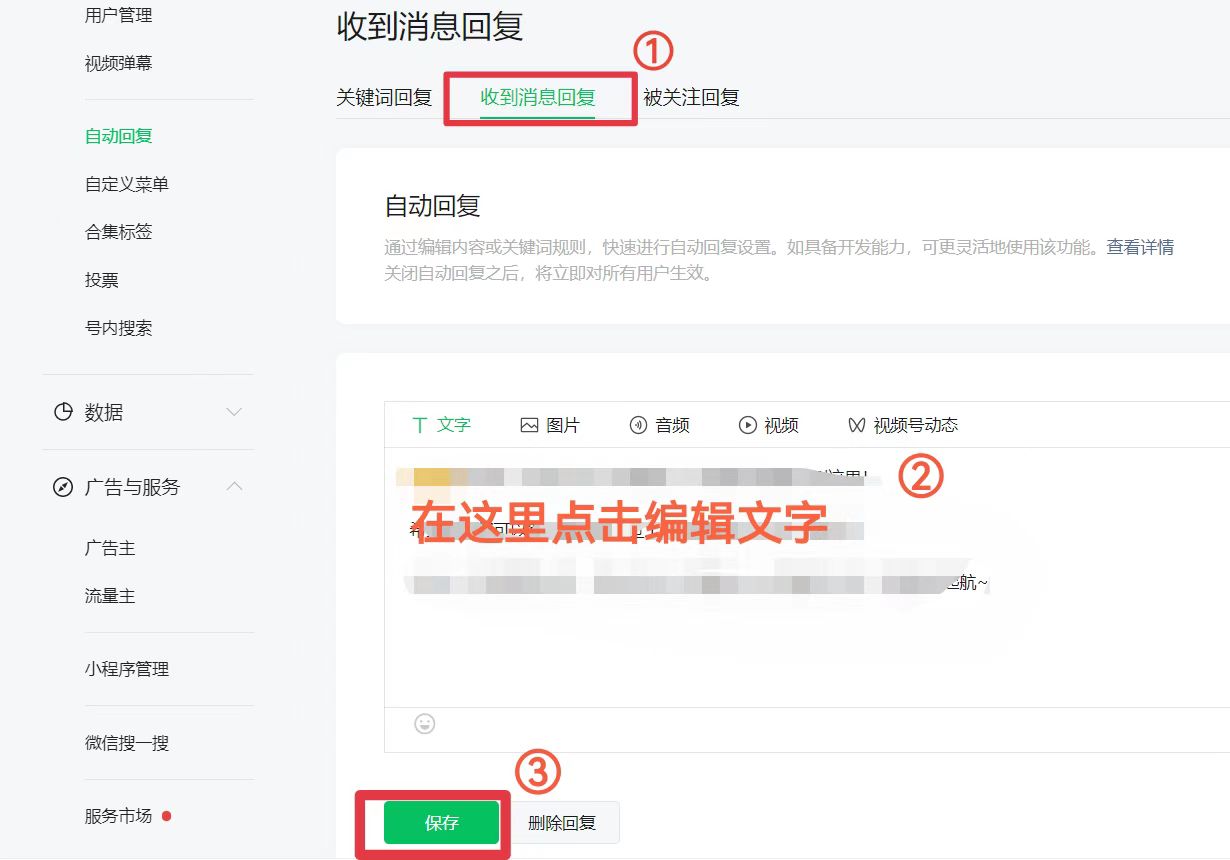Image resolution: width=1230 pixels, height=860 pixels.
Task: Collapse the 广告与服务 section
Action: tap(234, 487)
